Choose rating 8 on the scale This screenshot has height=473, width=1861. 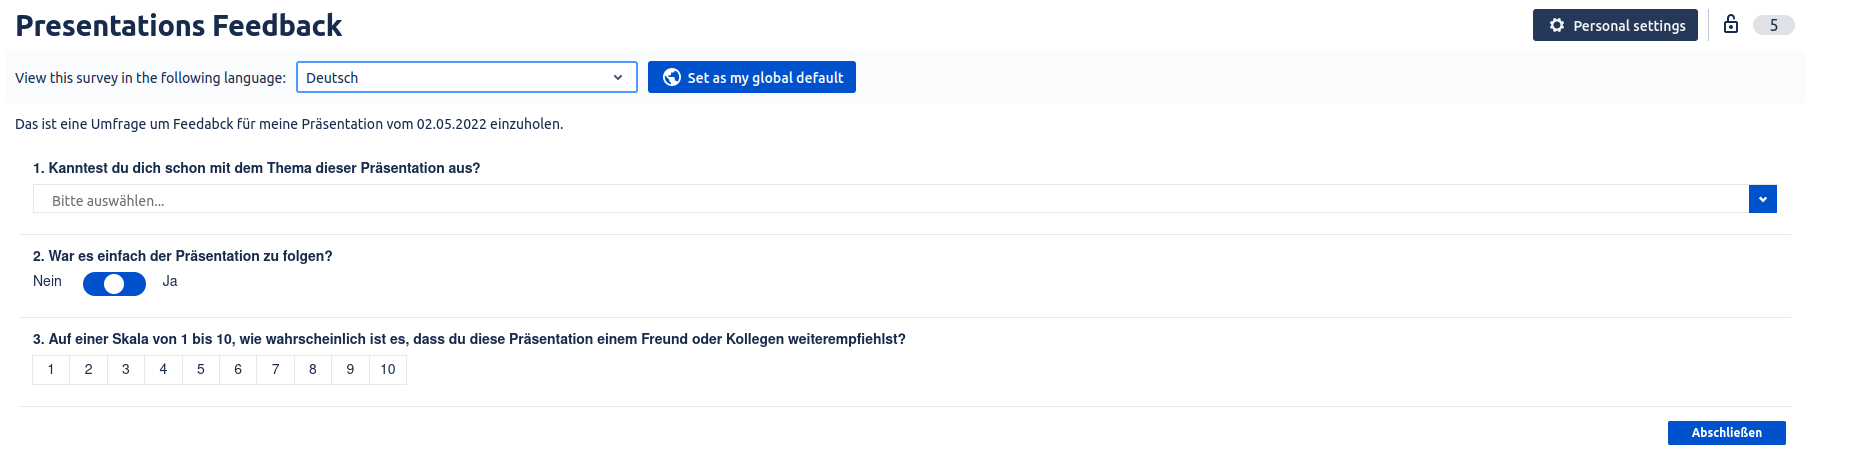313,370
